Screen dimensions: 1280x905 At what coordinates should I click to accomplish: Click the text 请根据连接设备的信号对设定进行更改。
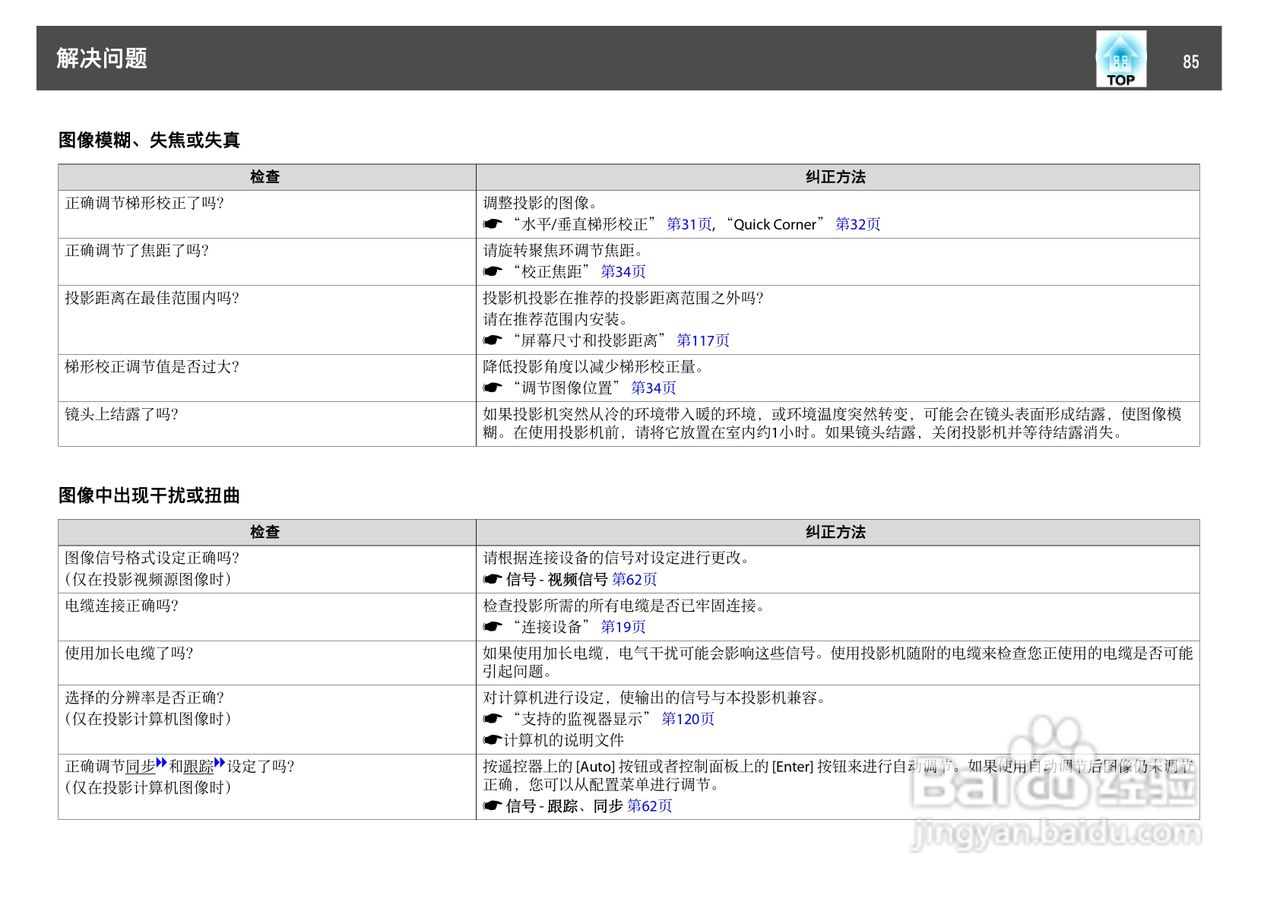pyautogui.click(x=616, y=558)
